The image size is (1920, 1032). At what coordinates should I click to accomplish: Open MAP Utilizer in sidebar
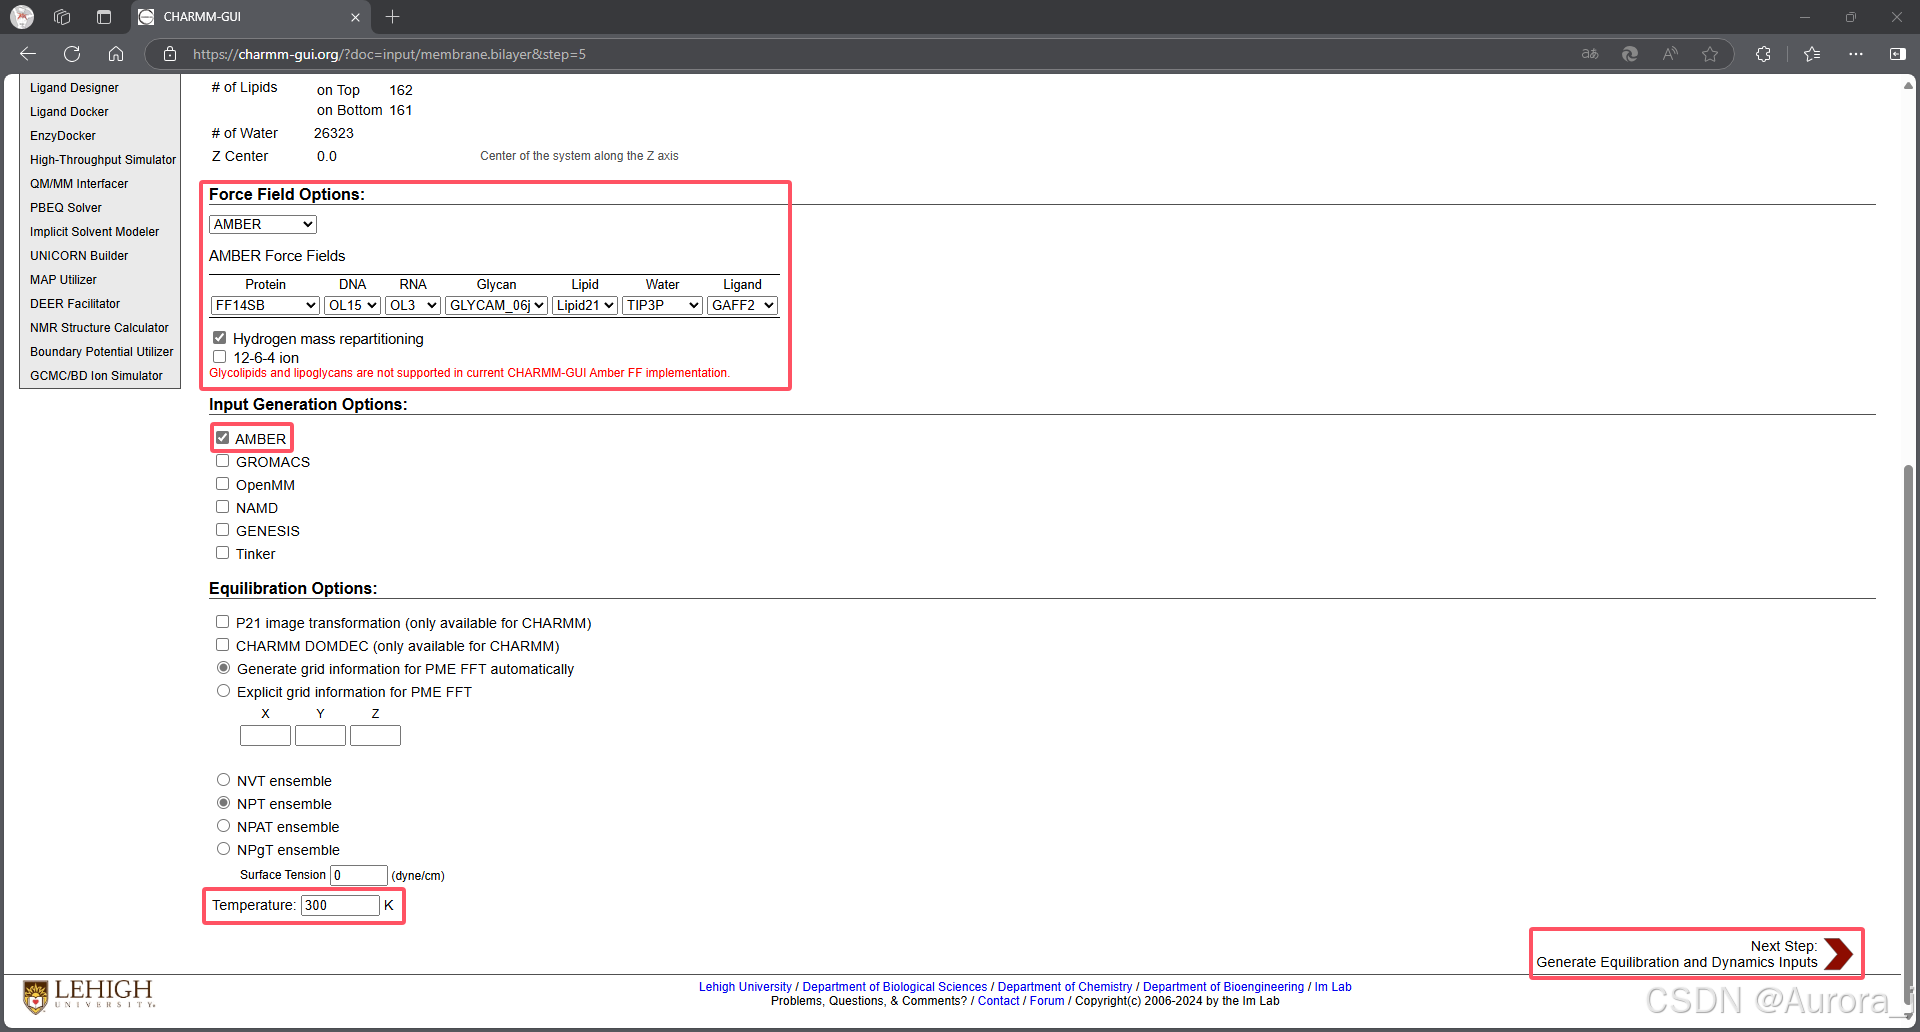[x=63, y=280]
